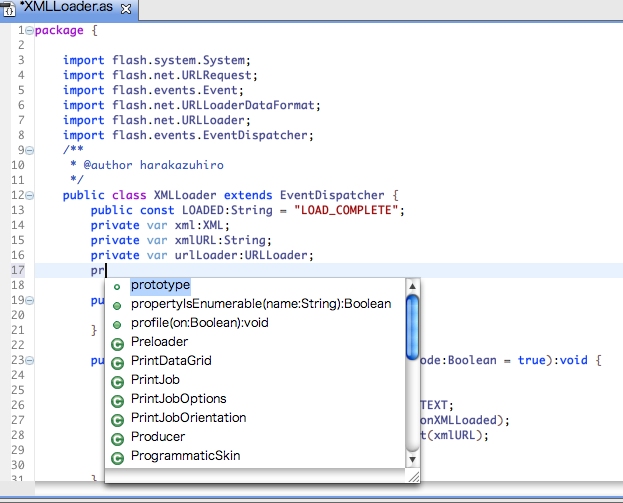Click the autocomplete scrollbar down arrow
The image size is (623, 503).
tap(412, 460)
